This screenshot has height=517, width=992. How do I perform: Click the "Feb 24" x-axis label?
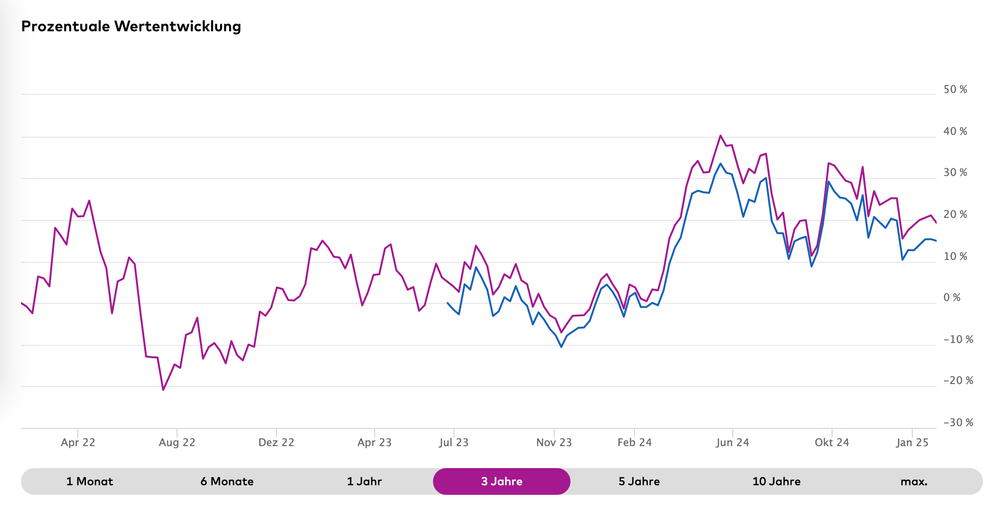click(634, 442)
